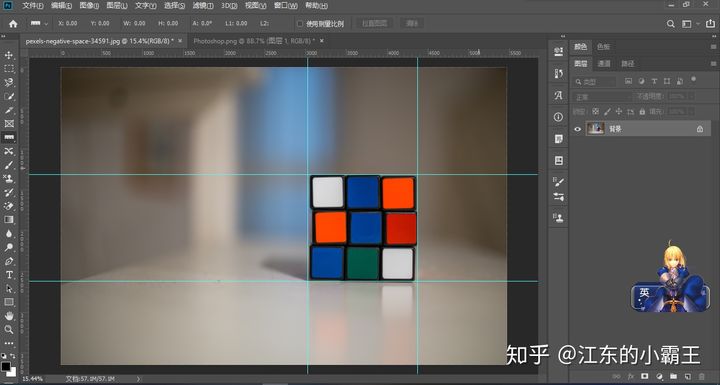Select the History Brush tool
The image size is (720, 385).
coord(9,192)
